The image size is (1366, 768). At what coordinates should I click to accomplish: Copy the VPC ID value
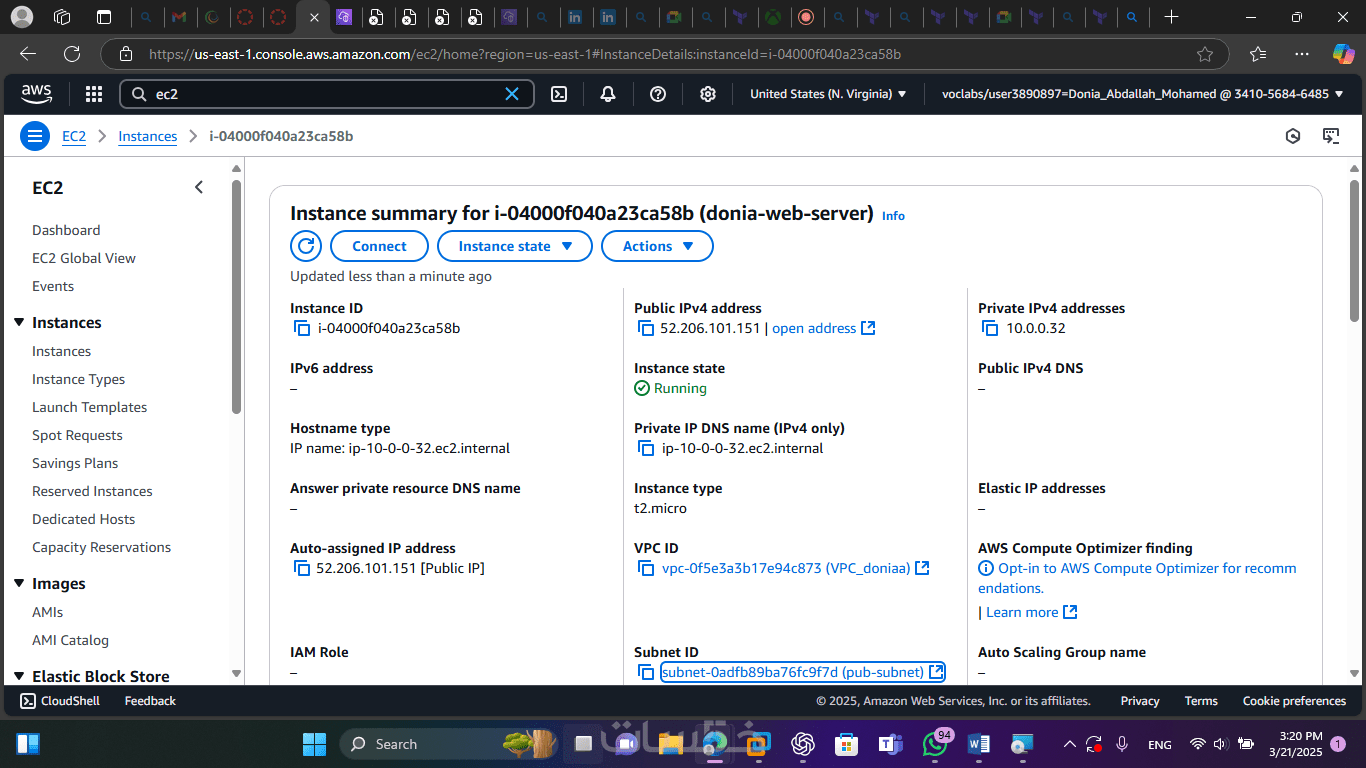pyautogui.click(x=646, y=568)
